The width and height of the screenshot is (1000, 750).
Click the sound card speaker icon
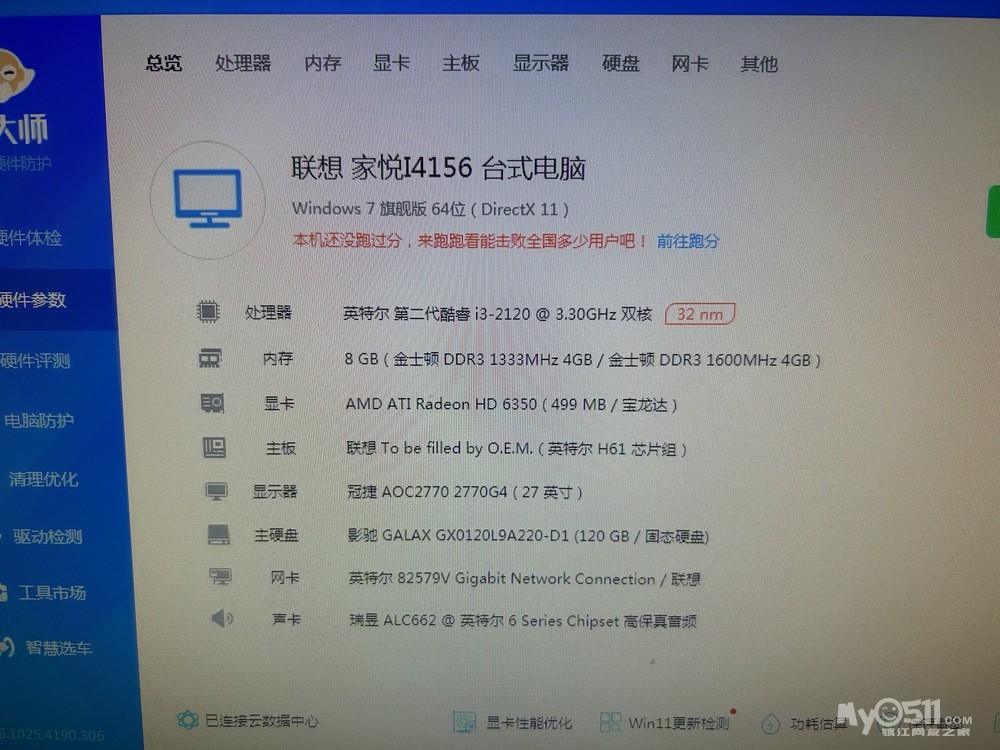[222, 619]
